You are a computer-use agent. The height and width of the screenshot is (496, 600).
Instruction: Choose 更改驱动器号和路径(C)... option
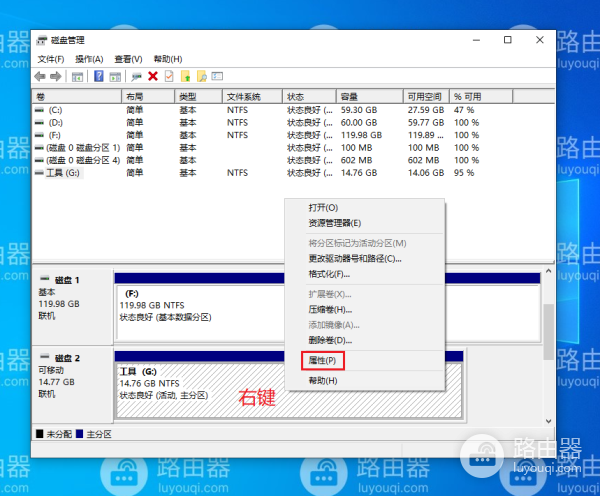[x=354, y=258]
